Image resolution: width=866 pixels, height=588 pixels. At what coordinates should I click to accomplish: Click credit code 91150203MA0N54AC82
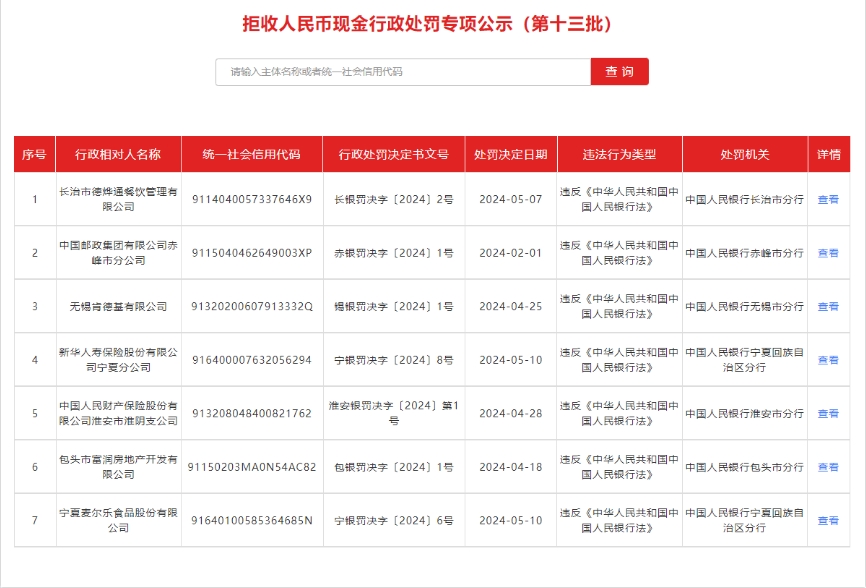click(x=252, y=467)
